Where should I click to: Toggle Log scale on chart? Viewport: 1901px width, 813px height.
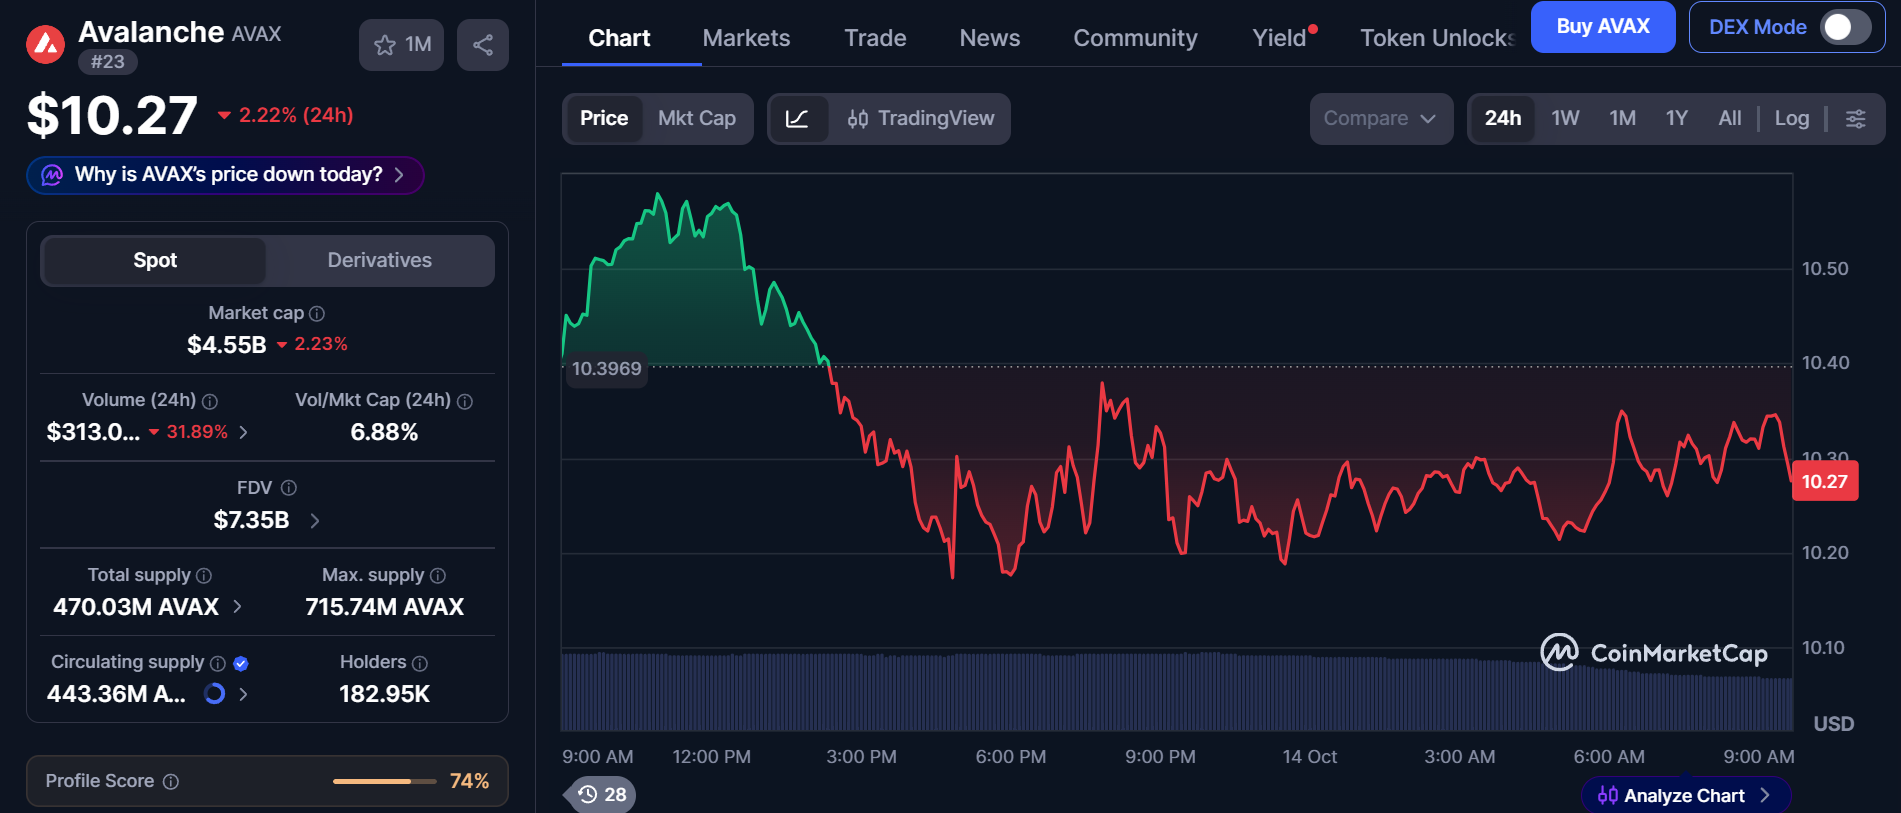coord(1792,119)
